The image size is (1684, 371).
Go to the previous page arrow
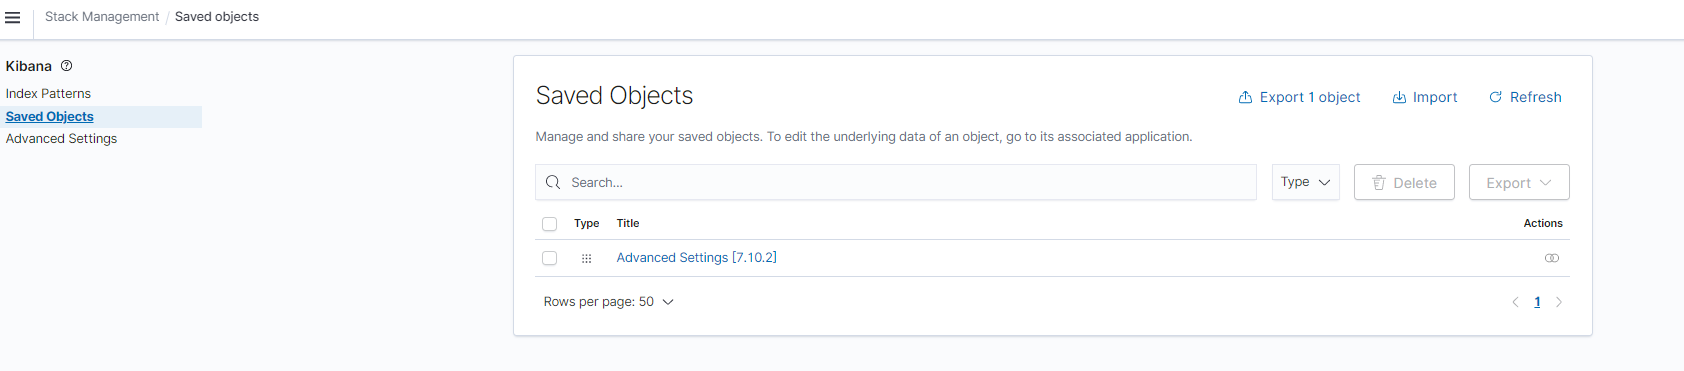coord(1515,302)
